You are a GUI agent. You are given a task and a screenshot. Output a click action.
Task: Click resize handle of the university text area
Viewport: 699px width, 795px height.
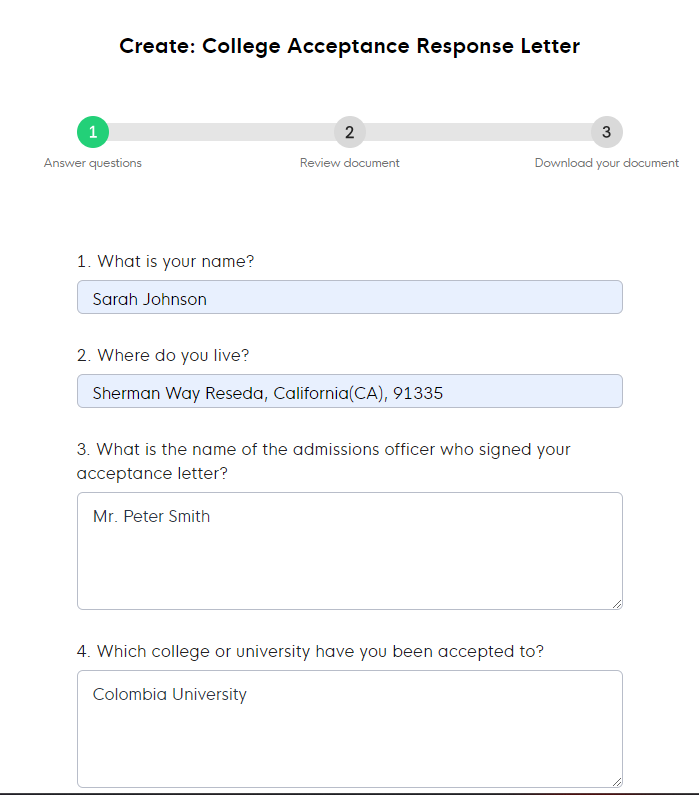point(617,782)
